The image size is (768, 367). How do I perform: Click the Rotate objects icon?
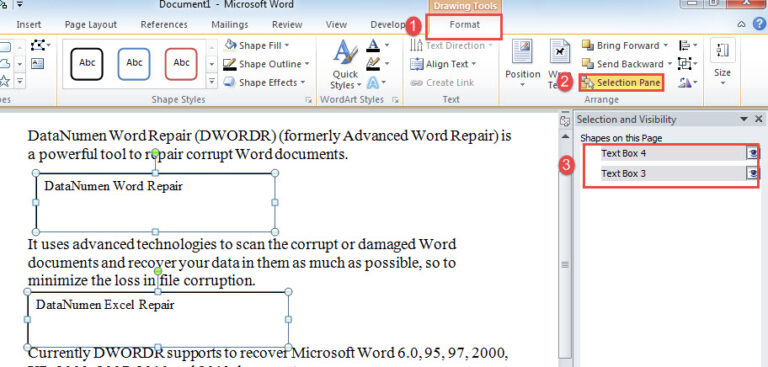(684, 83)
